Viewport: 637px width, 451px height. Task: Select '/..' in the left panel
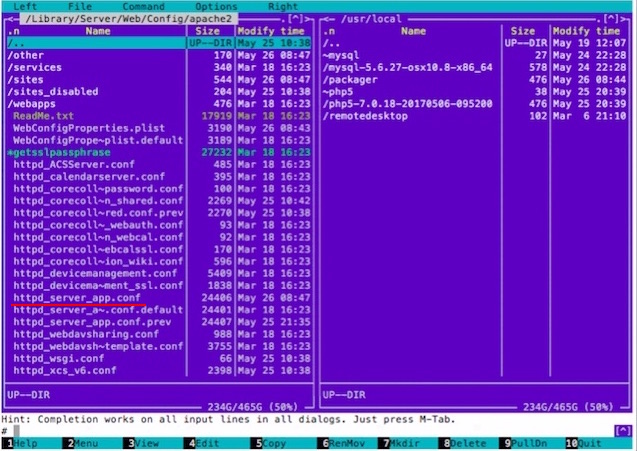click(159, 43)
